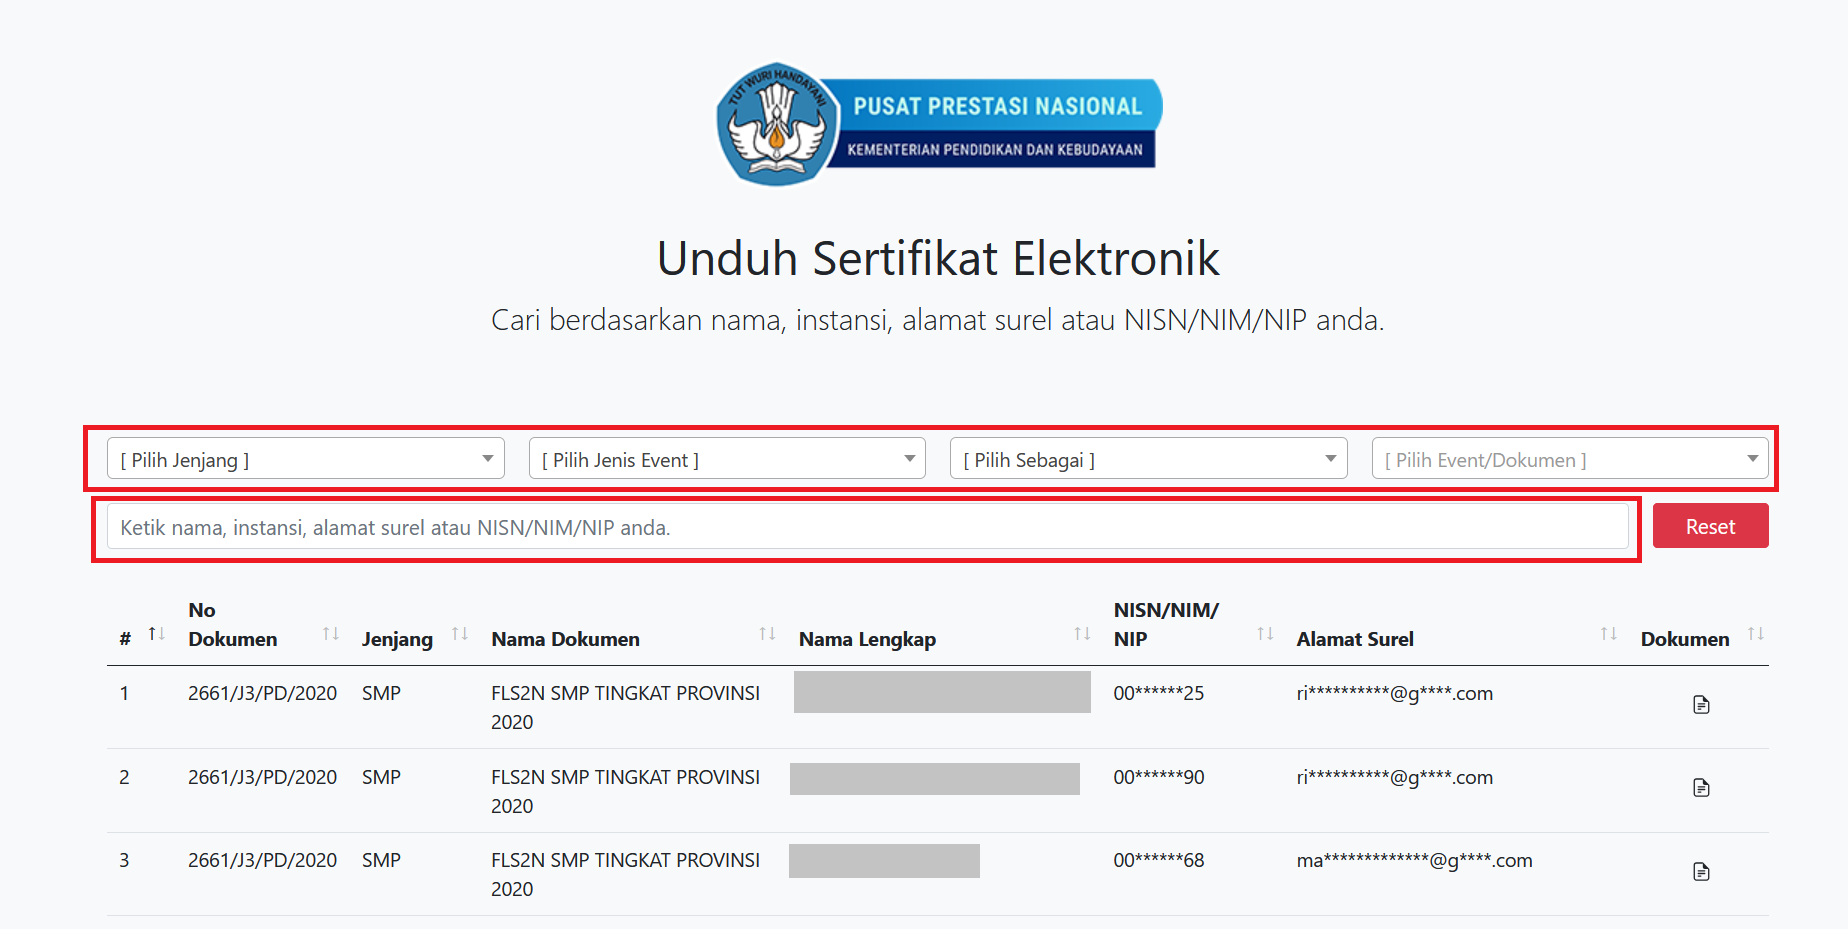Sort by Jenjang column arrows
The height and width of the screenshot is (929, 1848).
(460, 634)
